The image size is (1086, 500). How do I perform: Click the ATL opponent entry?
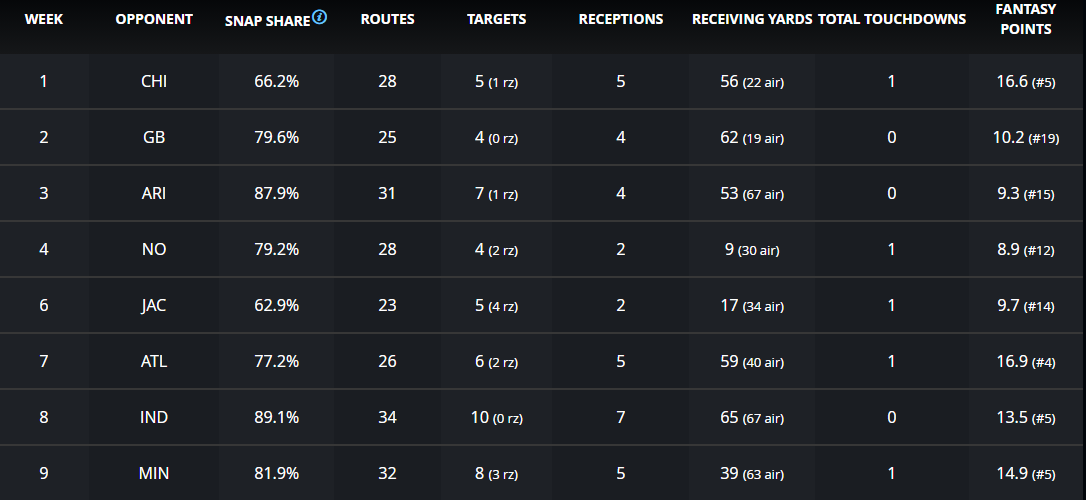click(154, 362)
